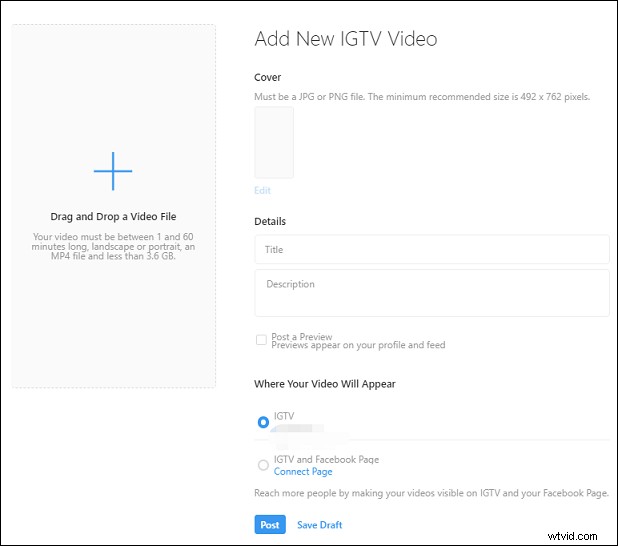Open the Connect Page link

pos(303,471)
